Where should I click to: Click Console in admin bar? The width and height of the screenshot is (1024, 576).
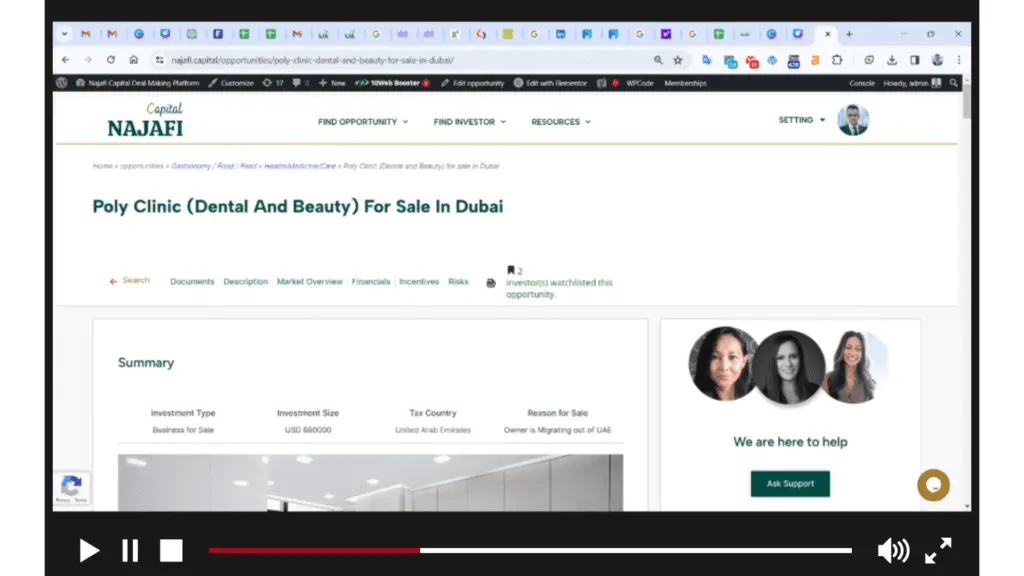pyautogui.click(x=861, y=83)
